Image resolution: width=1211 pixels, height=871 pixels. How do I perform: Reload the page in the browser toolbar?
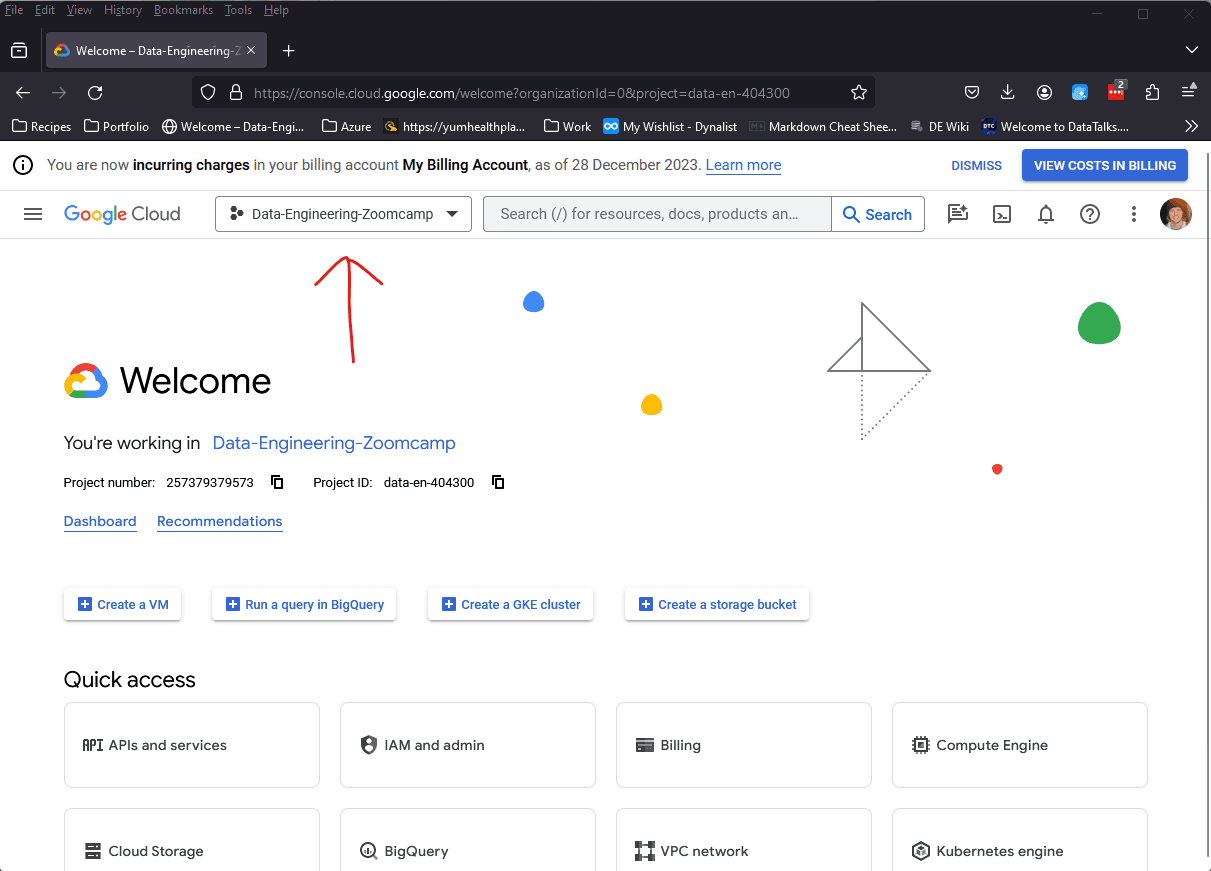(95, 93)
